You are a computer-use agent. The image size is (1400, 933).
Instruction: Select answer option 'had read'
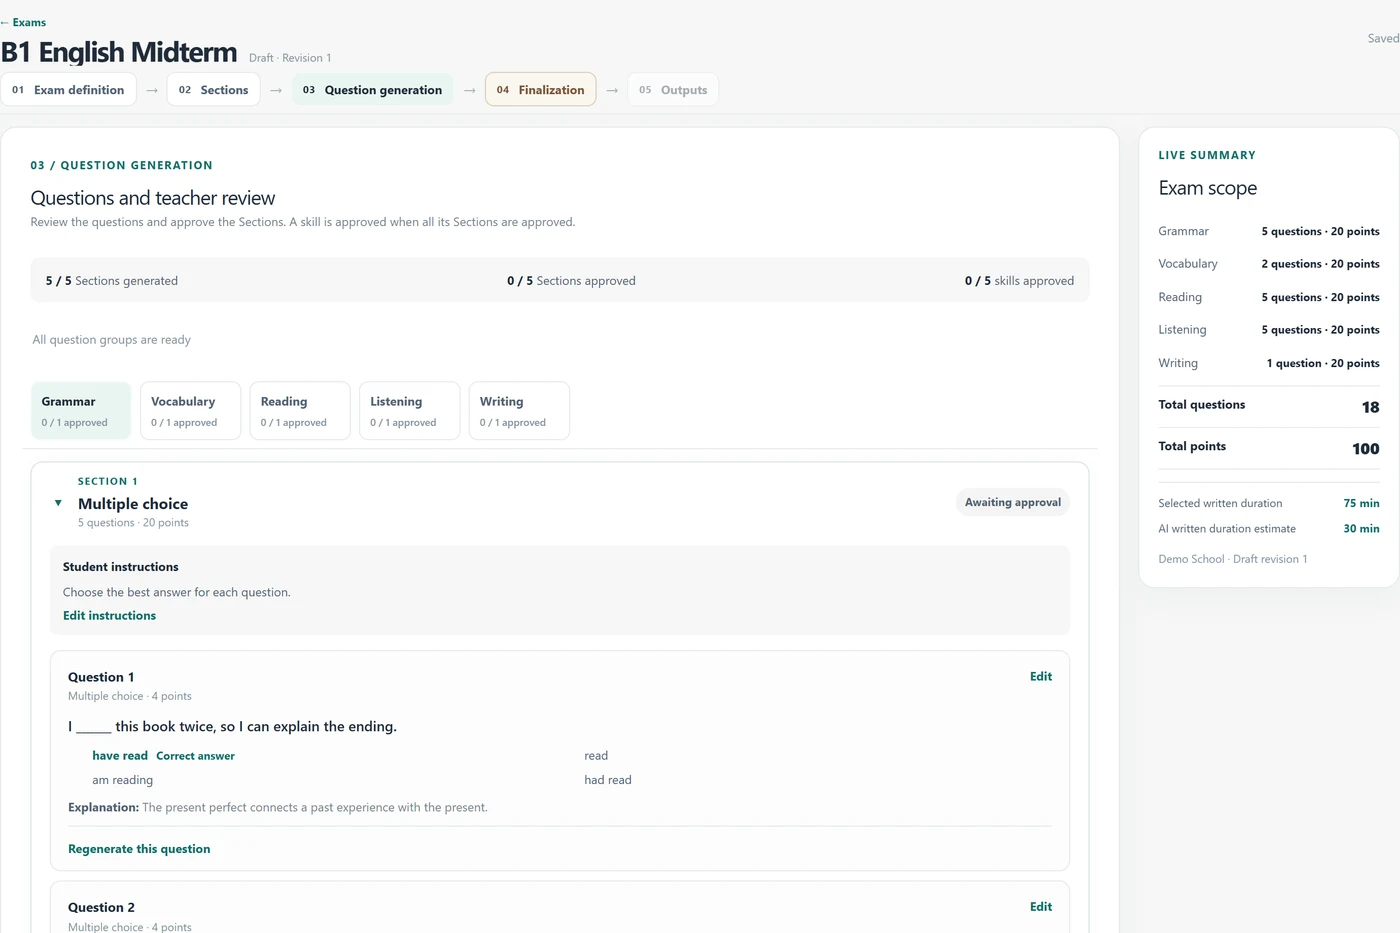pos(608,780)
